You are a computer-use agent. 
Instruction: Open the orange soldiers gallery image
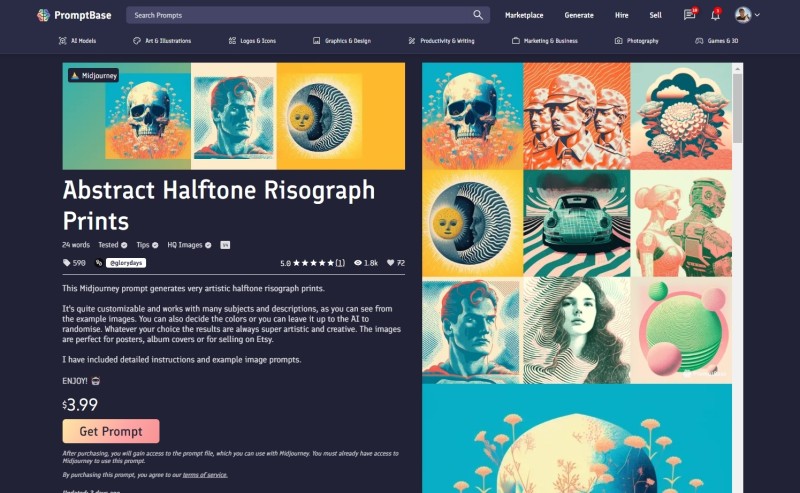(x=577, y=116)
